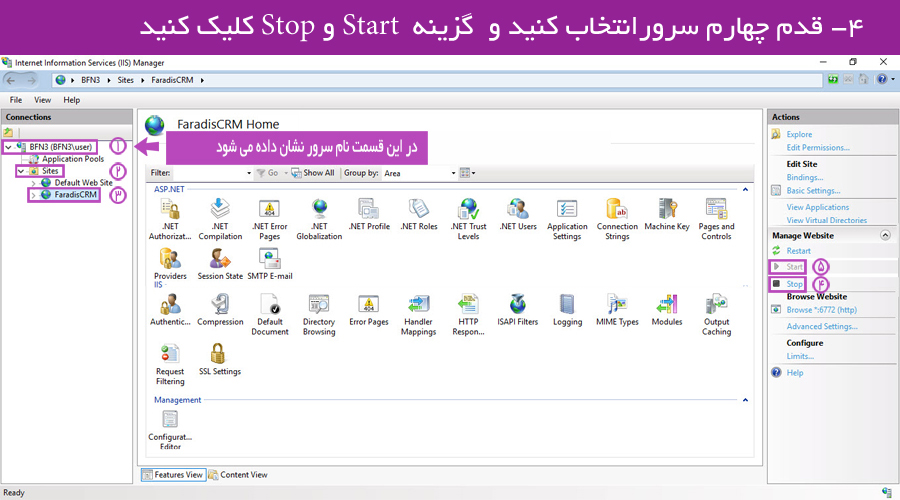
Task: Browse the site on port 6772
Action: click(821, 310)
